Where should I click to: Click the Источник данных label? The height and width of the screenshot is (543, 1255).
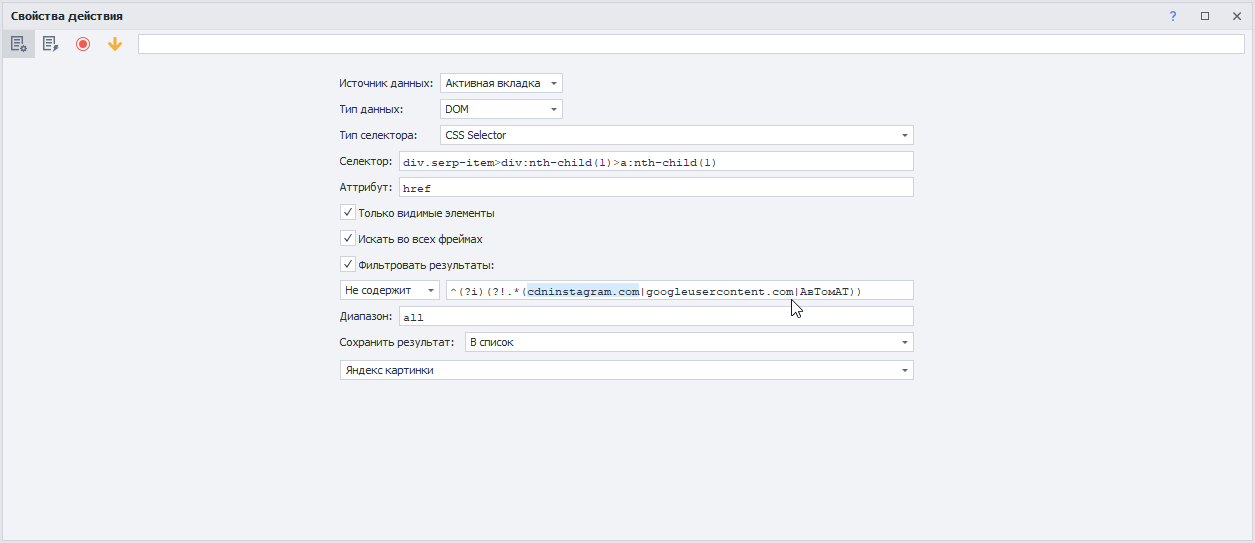(x=386, y=83)
